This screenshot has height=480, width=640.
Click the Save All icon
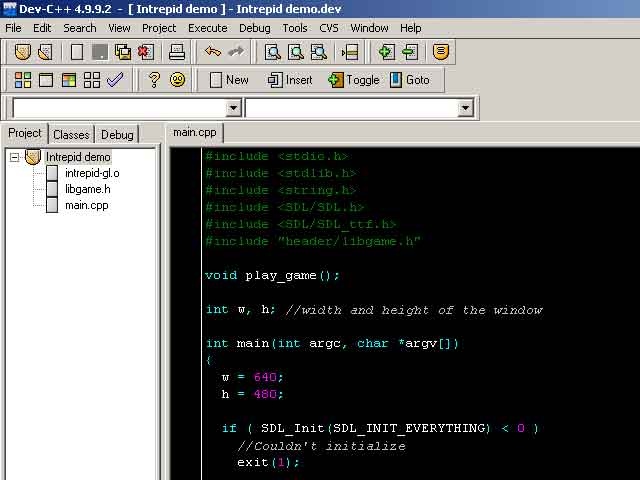pyautogui.click(x=123, y=51)
